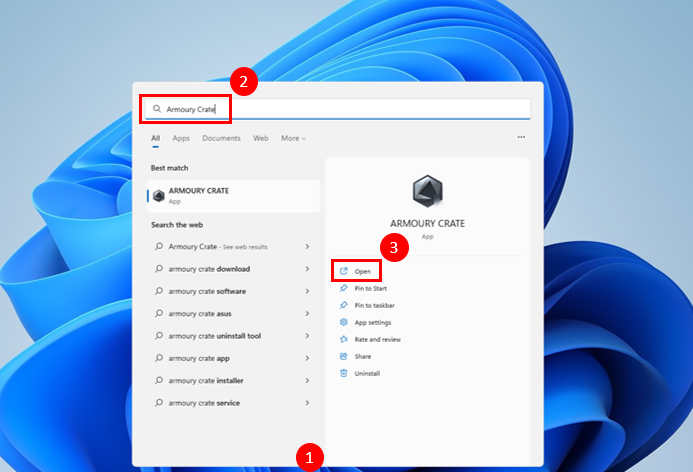This screenshot has height=472, width=693.
Task: Click the Armoury Crate search input field
Action: point(340,108)
